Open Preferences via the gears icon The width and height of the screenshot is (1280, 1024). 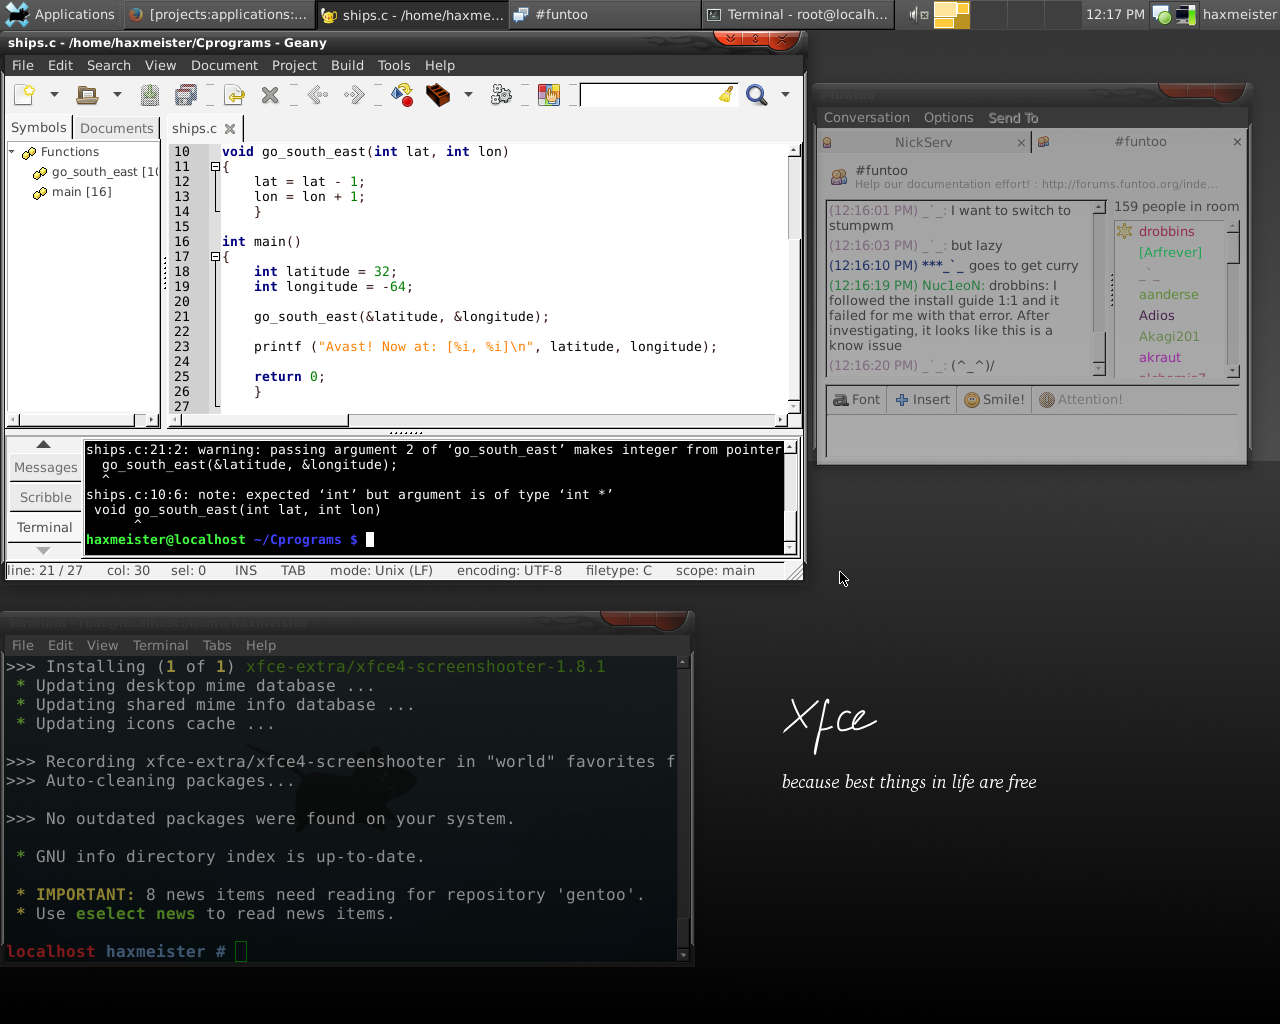(501, 95)
